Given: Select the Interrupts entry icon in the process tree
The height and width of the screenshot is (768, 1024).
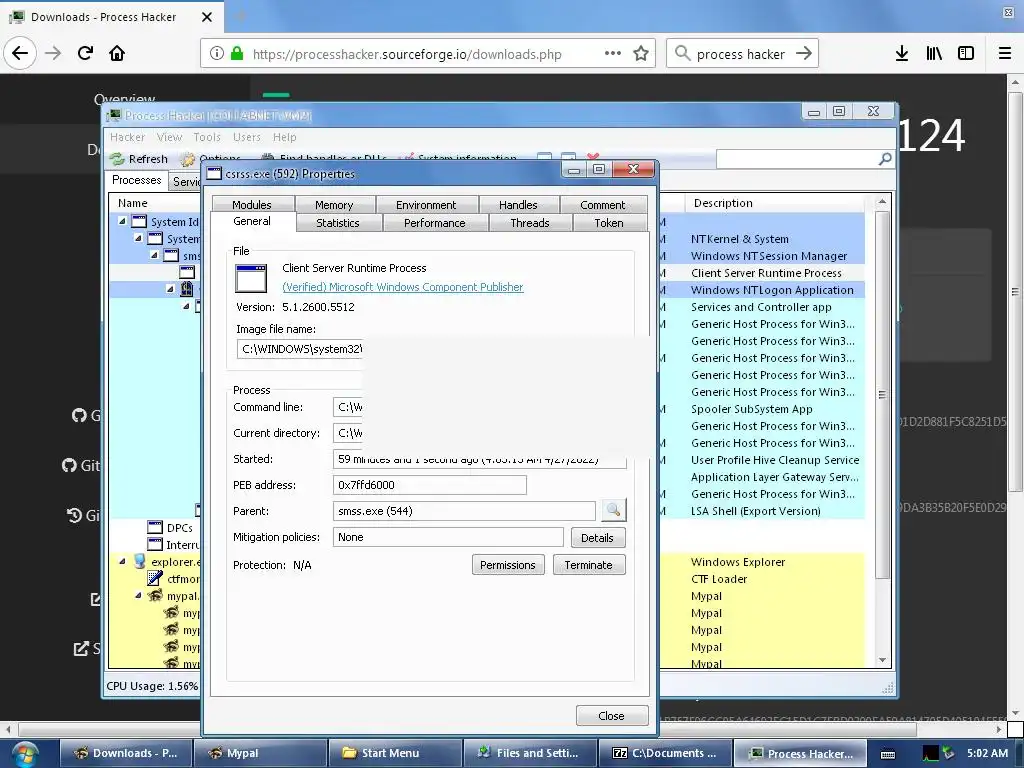Looking at the screenshot, I should pos(155,544).
